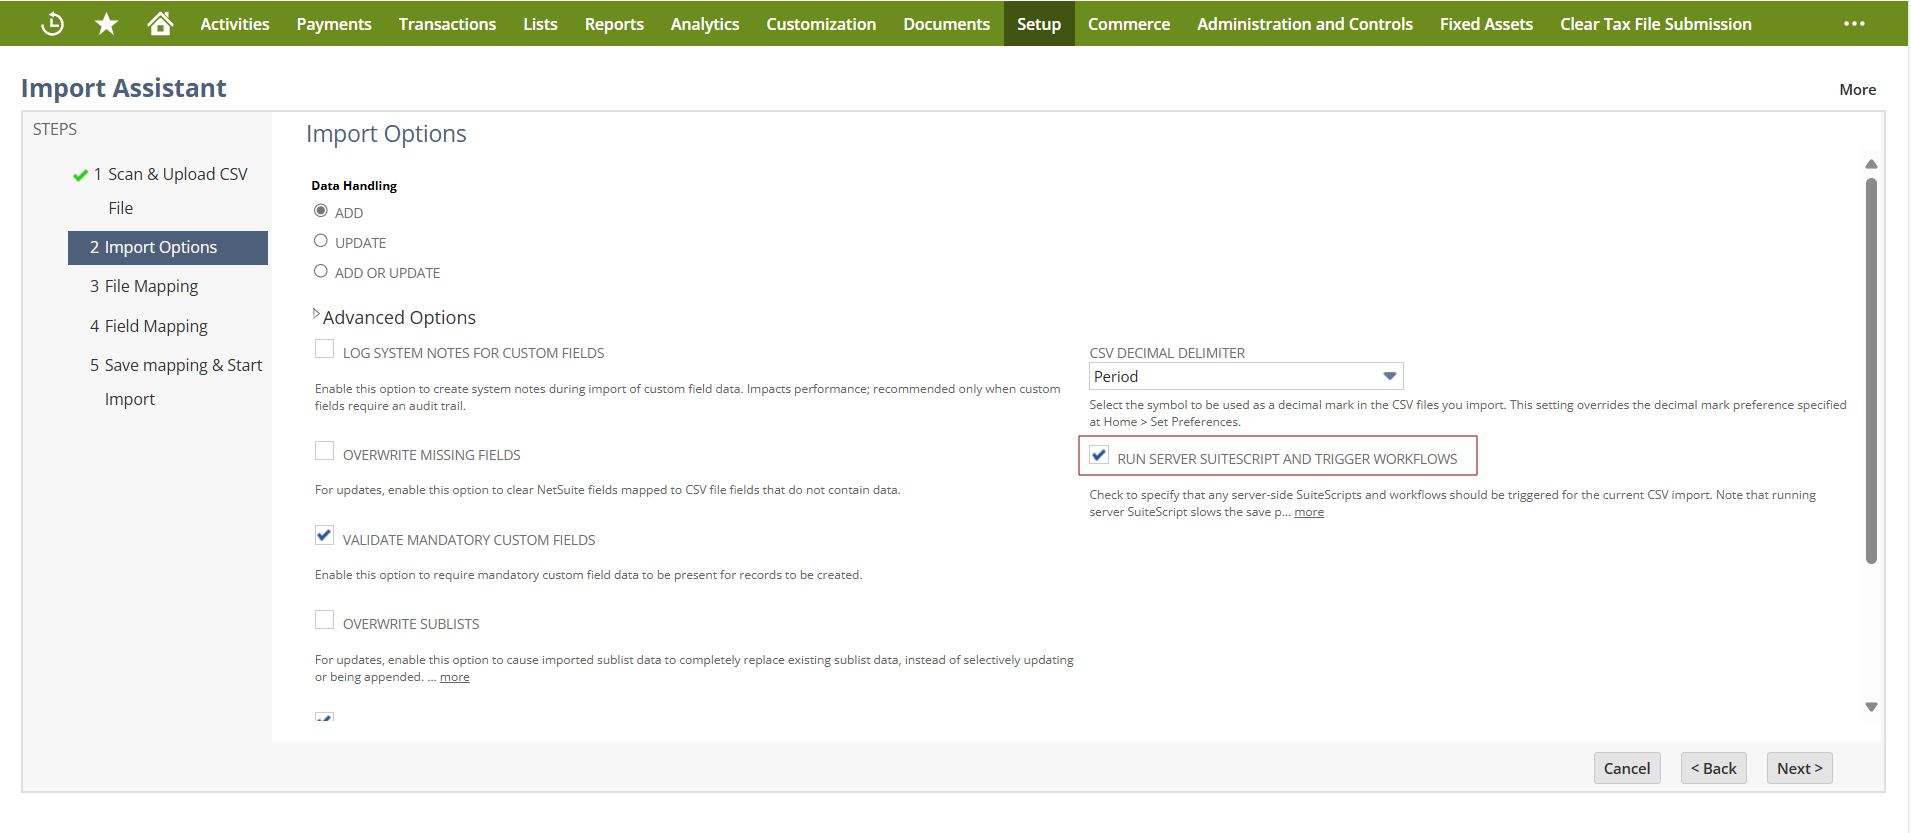Click the Cancel button
The image size is (1911, 833).
pos(1626,768)
